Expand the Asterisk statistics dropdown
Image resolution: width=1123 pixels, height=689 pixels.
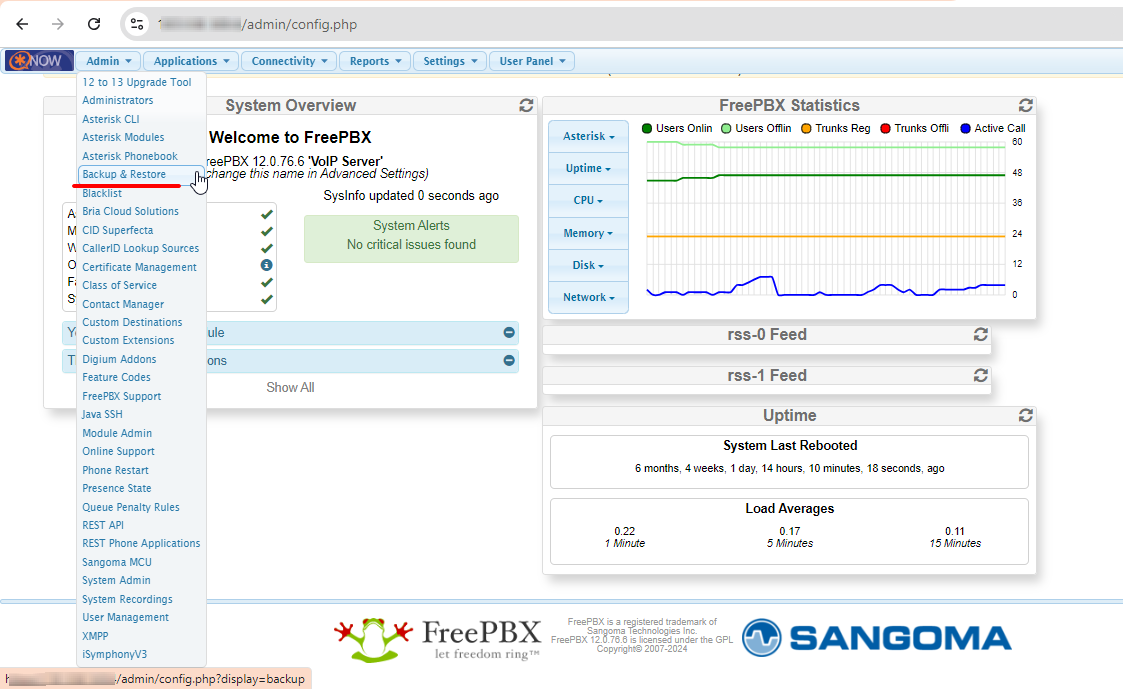(x=588, y=136)
